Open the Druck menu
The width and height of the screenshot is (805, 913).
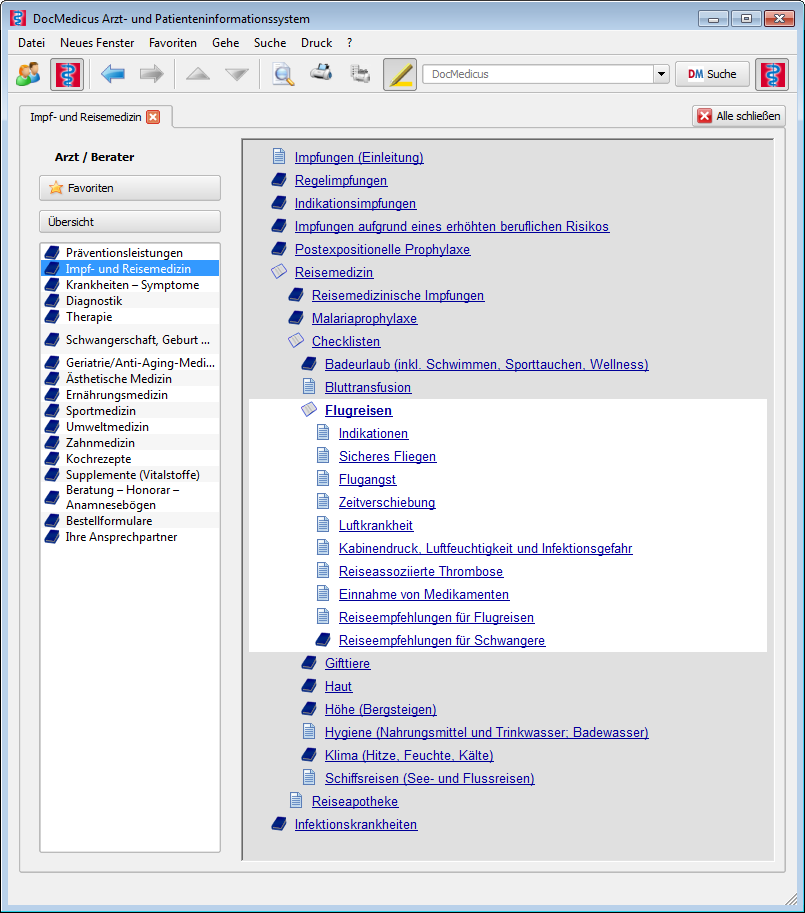(317, 43)
